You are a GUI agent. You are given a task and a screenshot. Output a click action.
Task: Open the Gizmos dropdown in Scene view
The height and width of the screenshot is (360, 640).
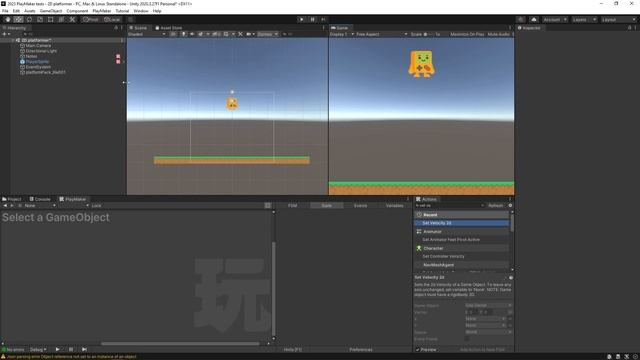coord(267,34)
